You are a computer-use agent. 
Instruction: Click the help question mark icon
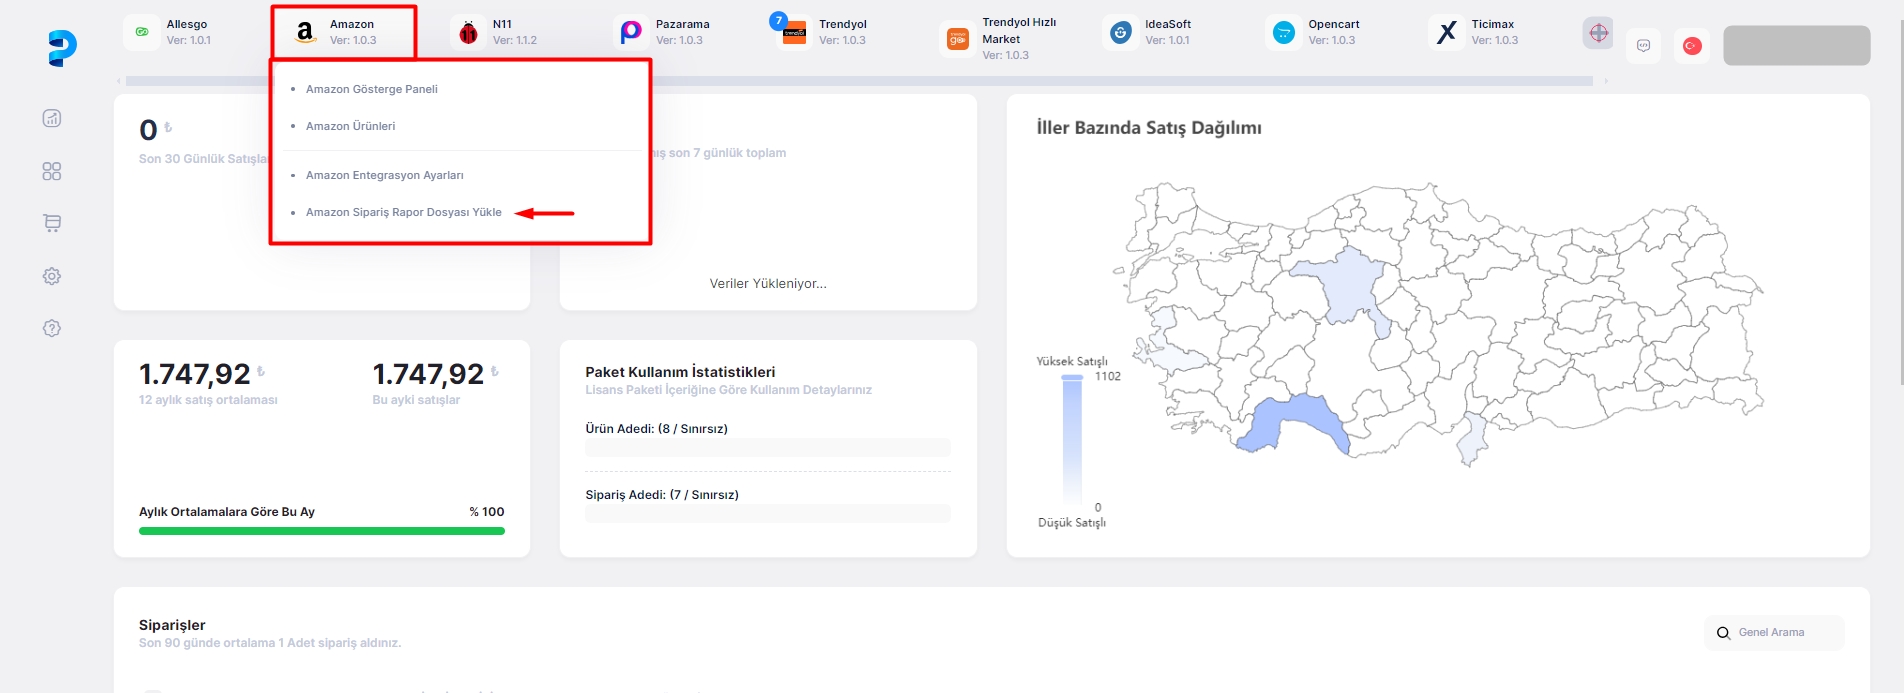coord(52,328)
